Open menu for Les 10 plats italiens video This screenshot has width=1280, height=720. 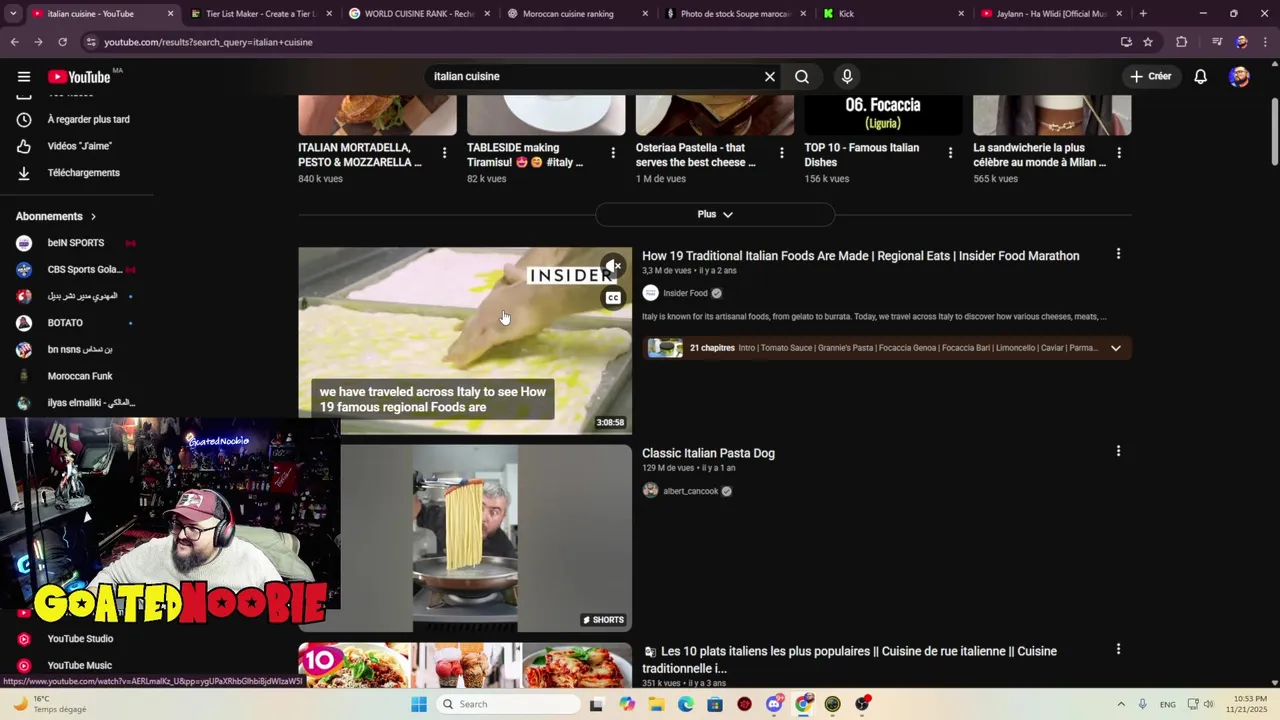click(1118, 649)
